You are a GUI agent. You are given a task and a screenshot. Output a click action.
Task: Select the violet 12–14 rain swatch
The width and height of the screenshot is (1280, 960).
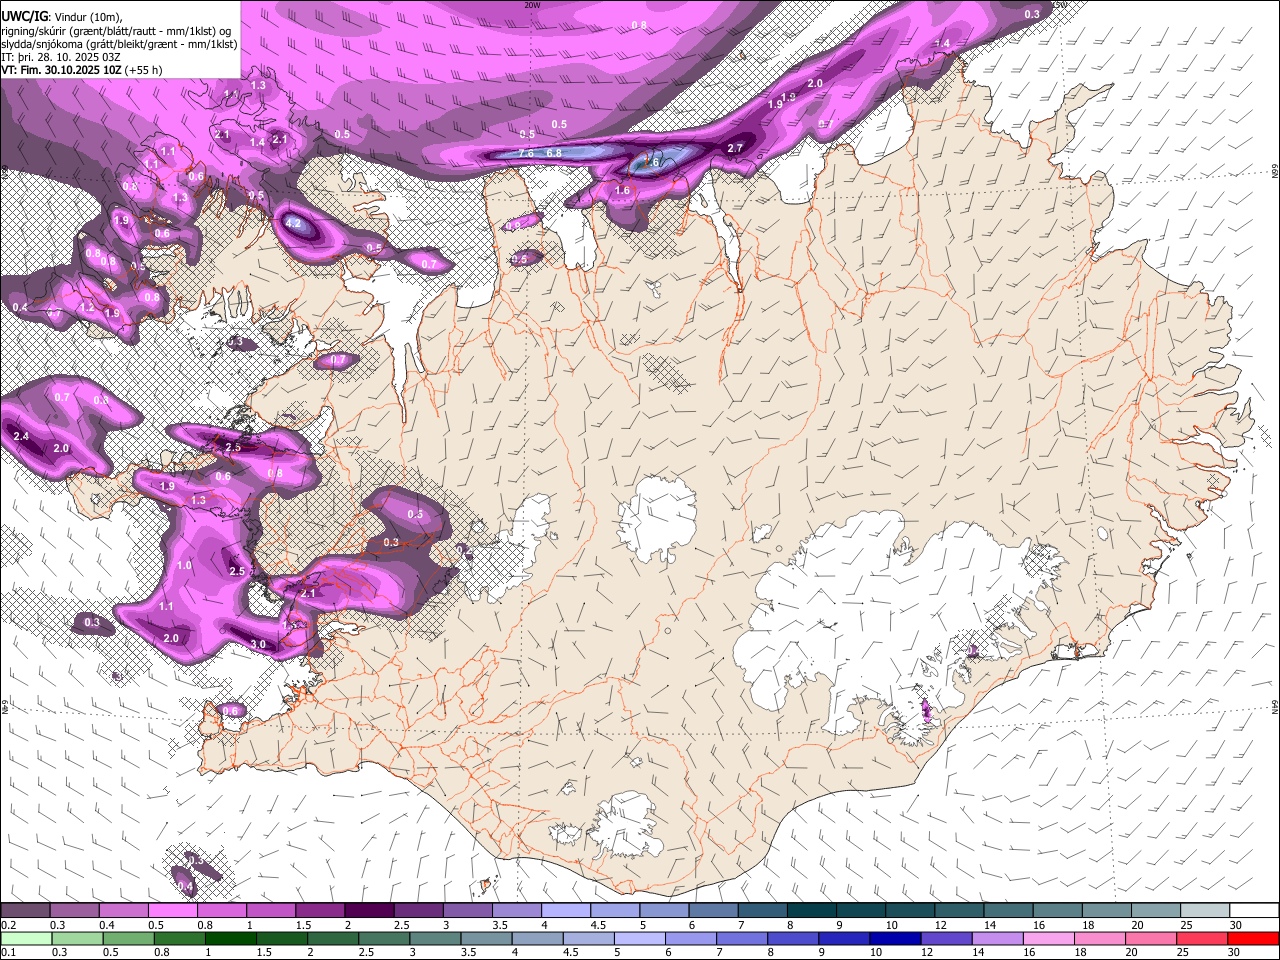point(948,939)
